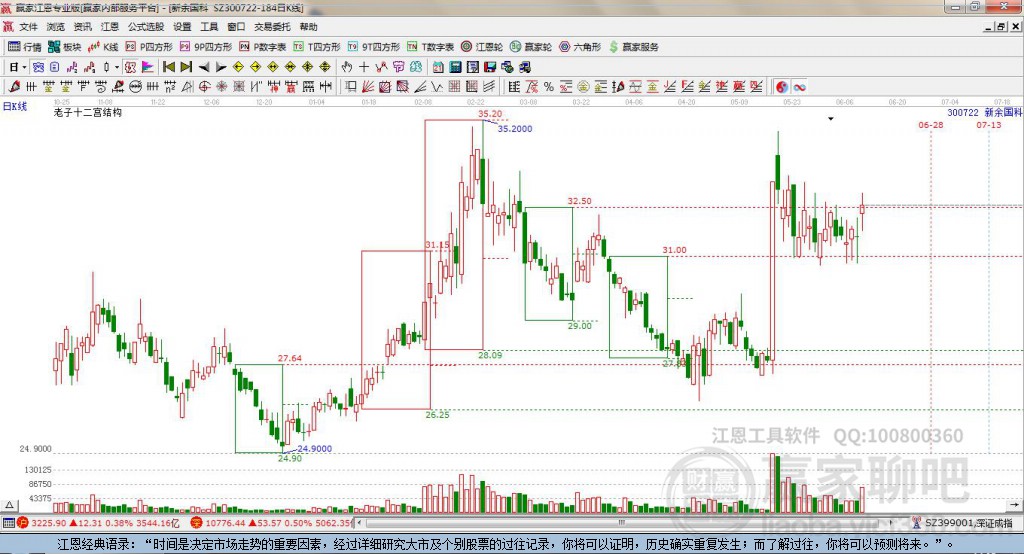This screenshot has width=1024, height=554.
Task: Click the K线 toolbar button
Action: tap(103, 47)
